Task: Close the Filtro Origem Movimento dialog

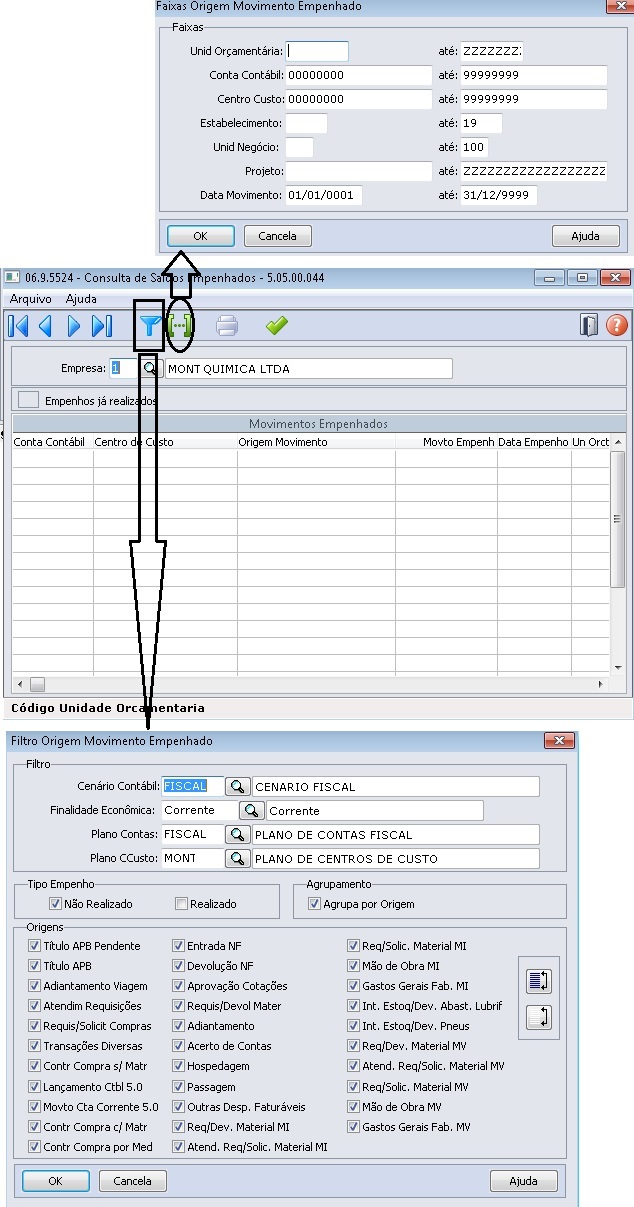Action: [x=558, y=741]
